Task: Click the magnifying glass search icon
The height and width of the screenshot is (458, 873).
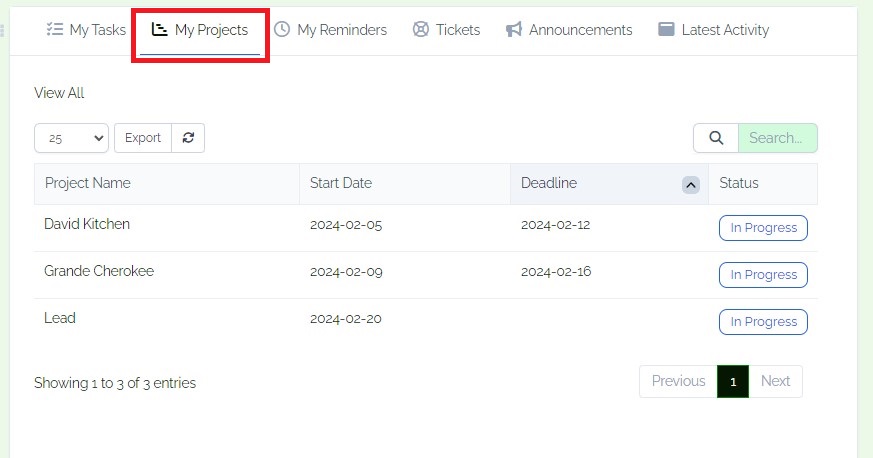Action: click(716, 137)
